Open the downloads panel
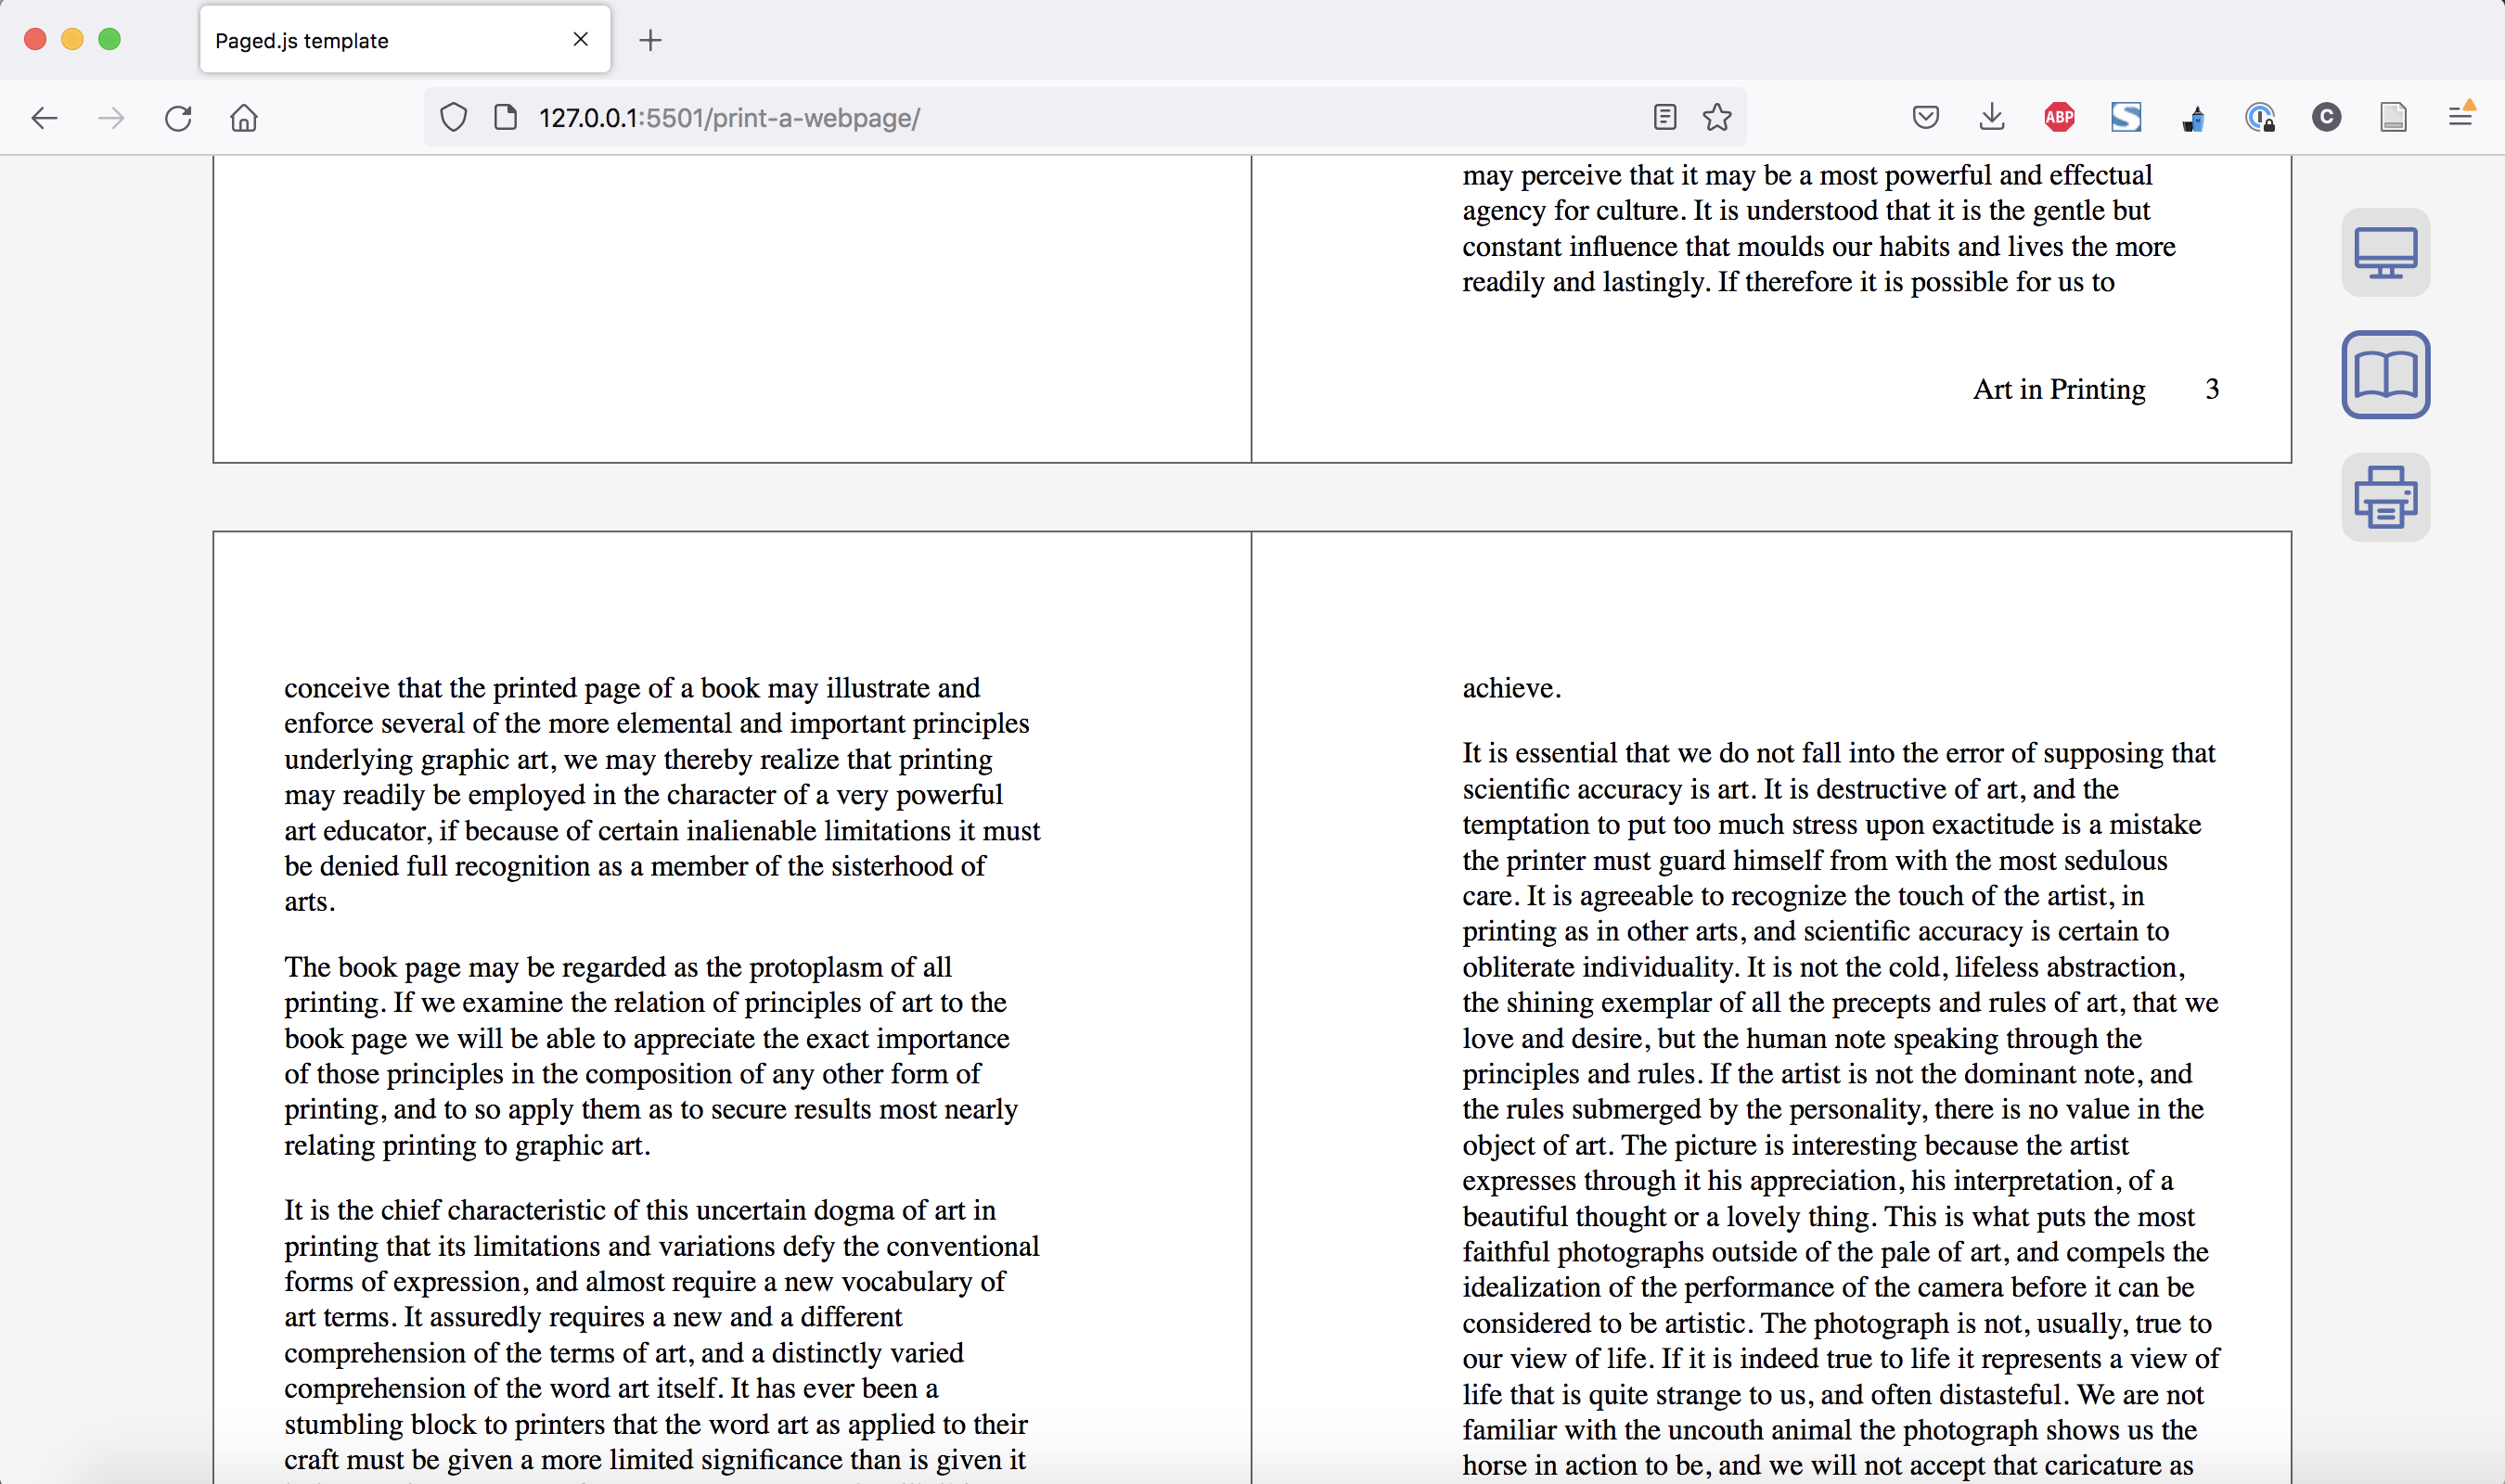This screenshot has width=2505, height=1484. click(1992, 118)
